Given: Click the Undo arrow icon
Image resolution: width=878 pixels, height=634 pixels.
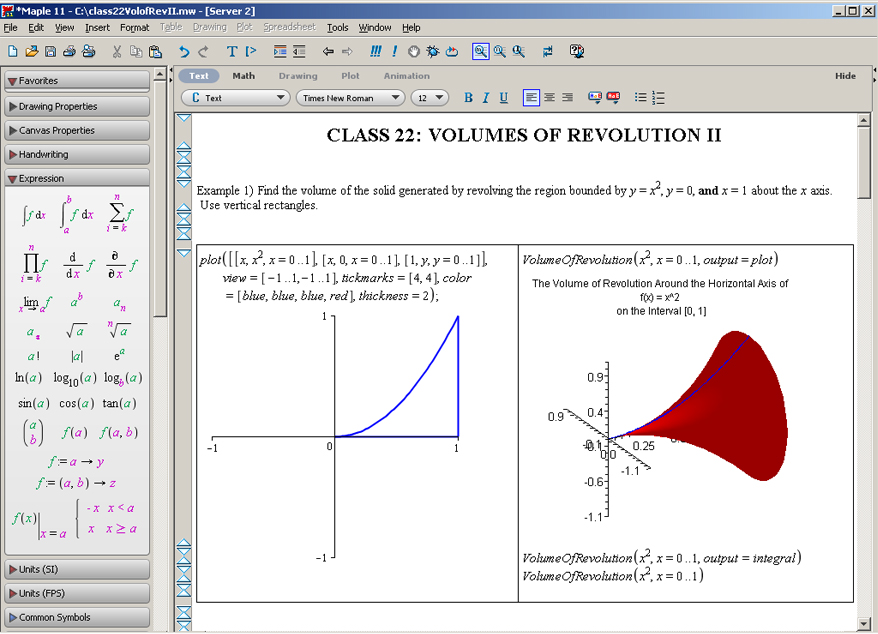Looking at the screenshot, I should pos(184,51).
